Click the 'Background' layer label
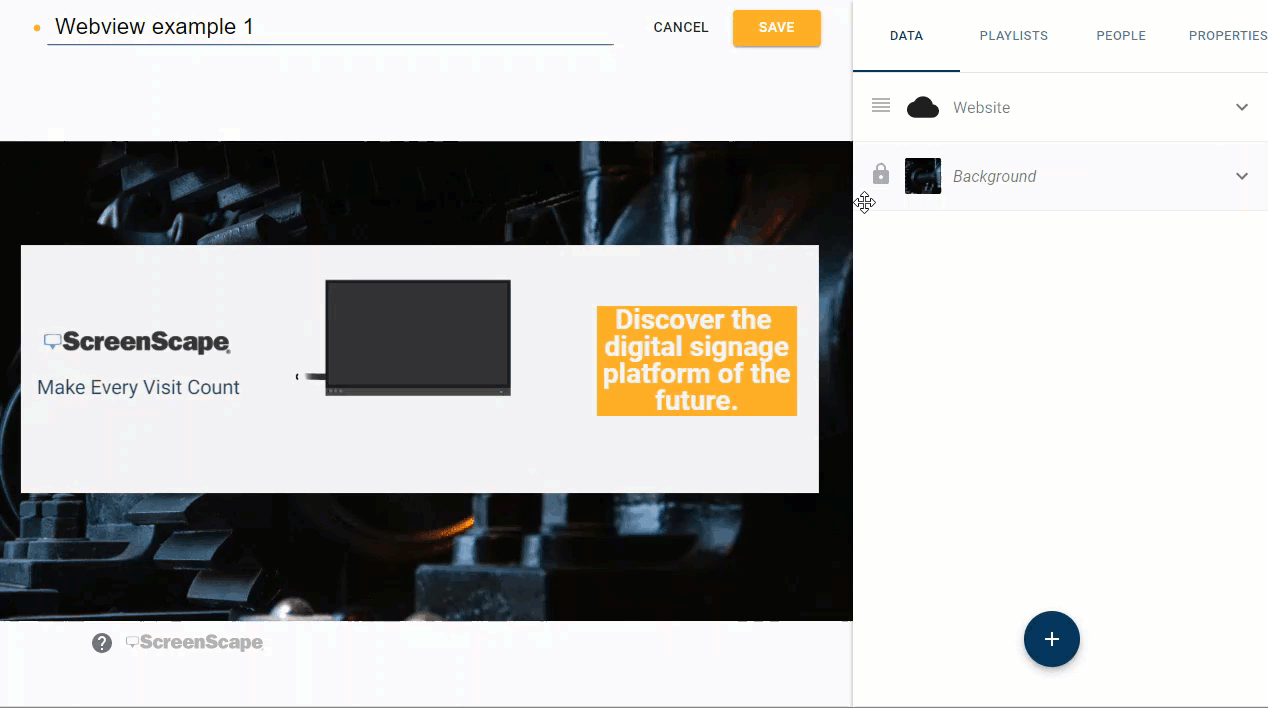The height and width of the screenshot is (708, 1268). click(994, 177)
